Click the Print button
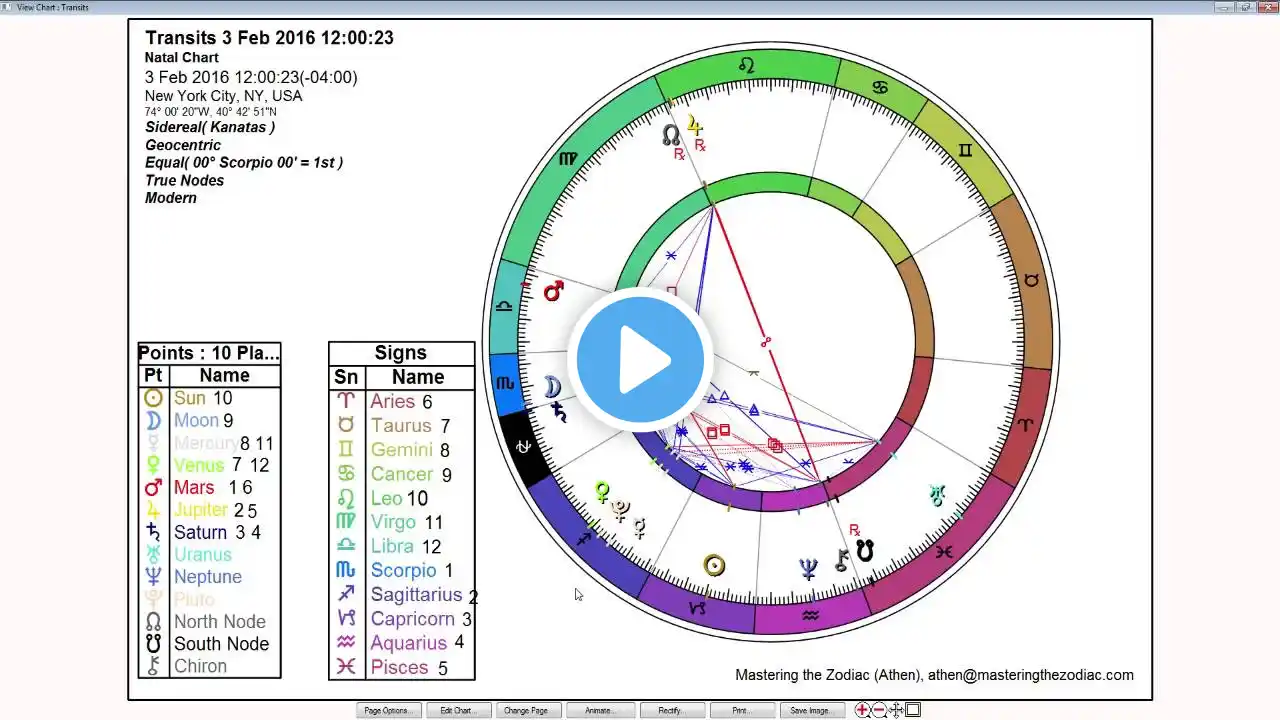1280x720 pixels. tap(742, 711)
